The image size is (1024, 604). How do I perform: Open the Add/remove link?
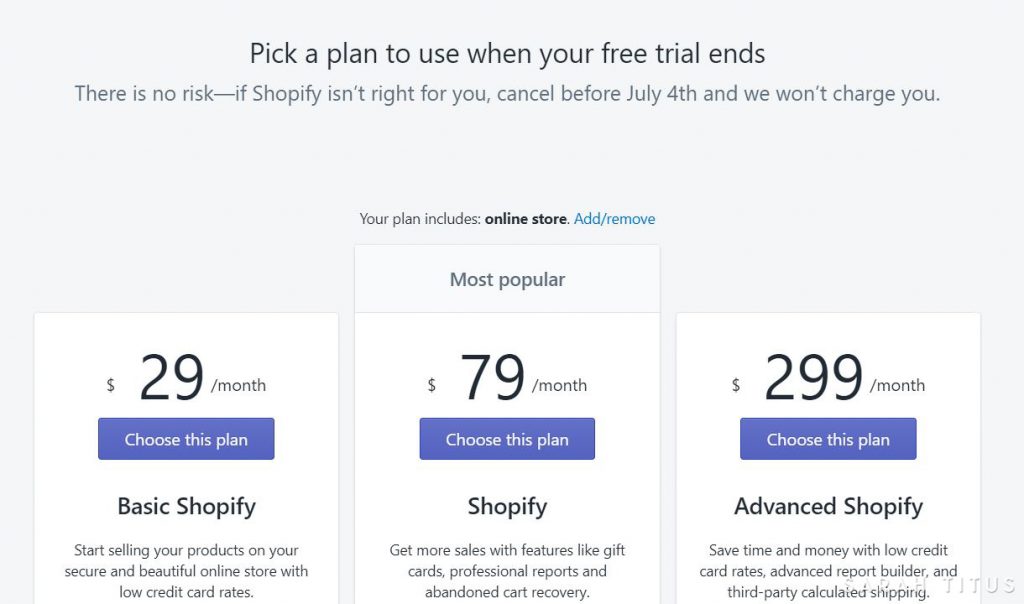pyautogui.click(x=615, y=219)
